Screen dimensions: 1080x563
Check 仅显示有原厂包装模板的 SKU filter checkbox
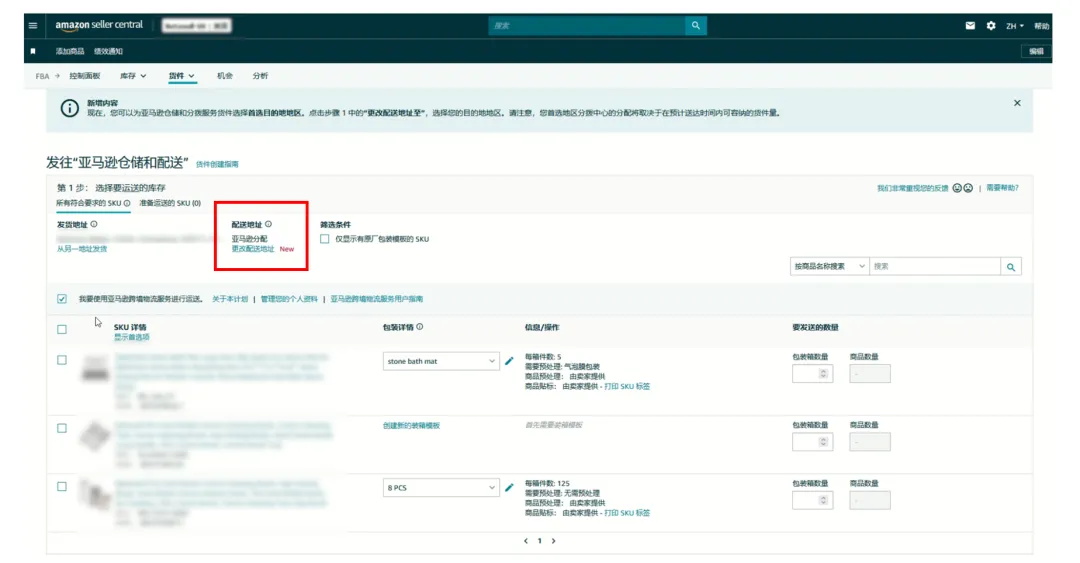tap(325, 239)
